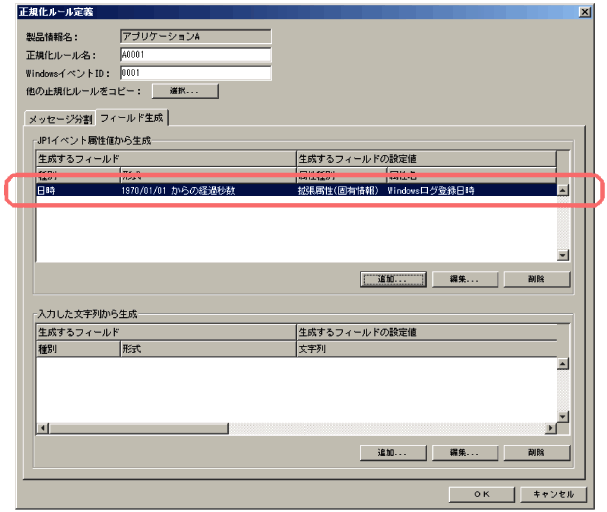Screen dimensions: 607x512
Task: Edit the 正規化ルール名 field A0001
Action: (195, 55)
